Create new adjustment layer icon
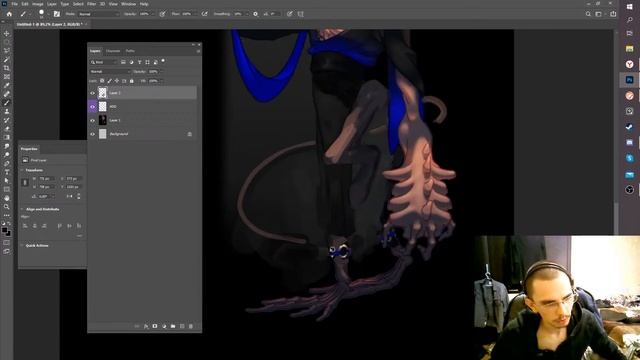640x360 pixels. pos(164,326)
